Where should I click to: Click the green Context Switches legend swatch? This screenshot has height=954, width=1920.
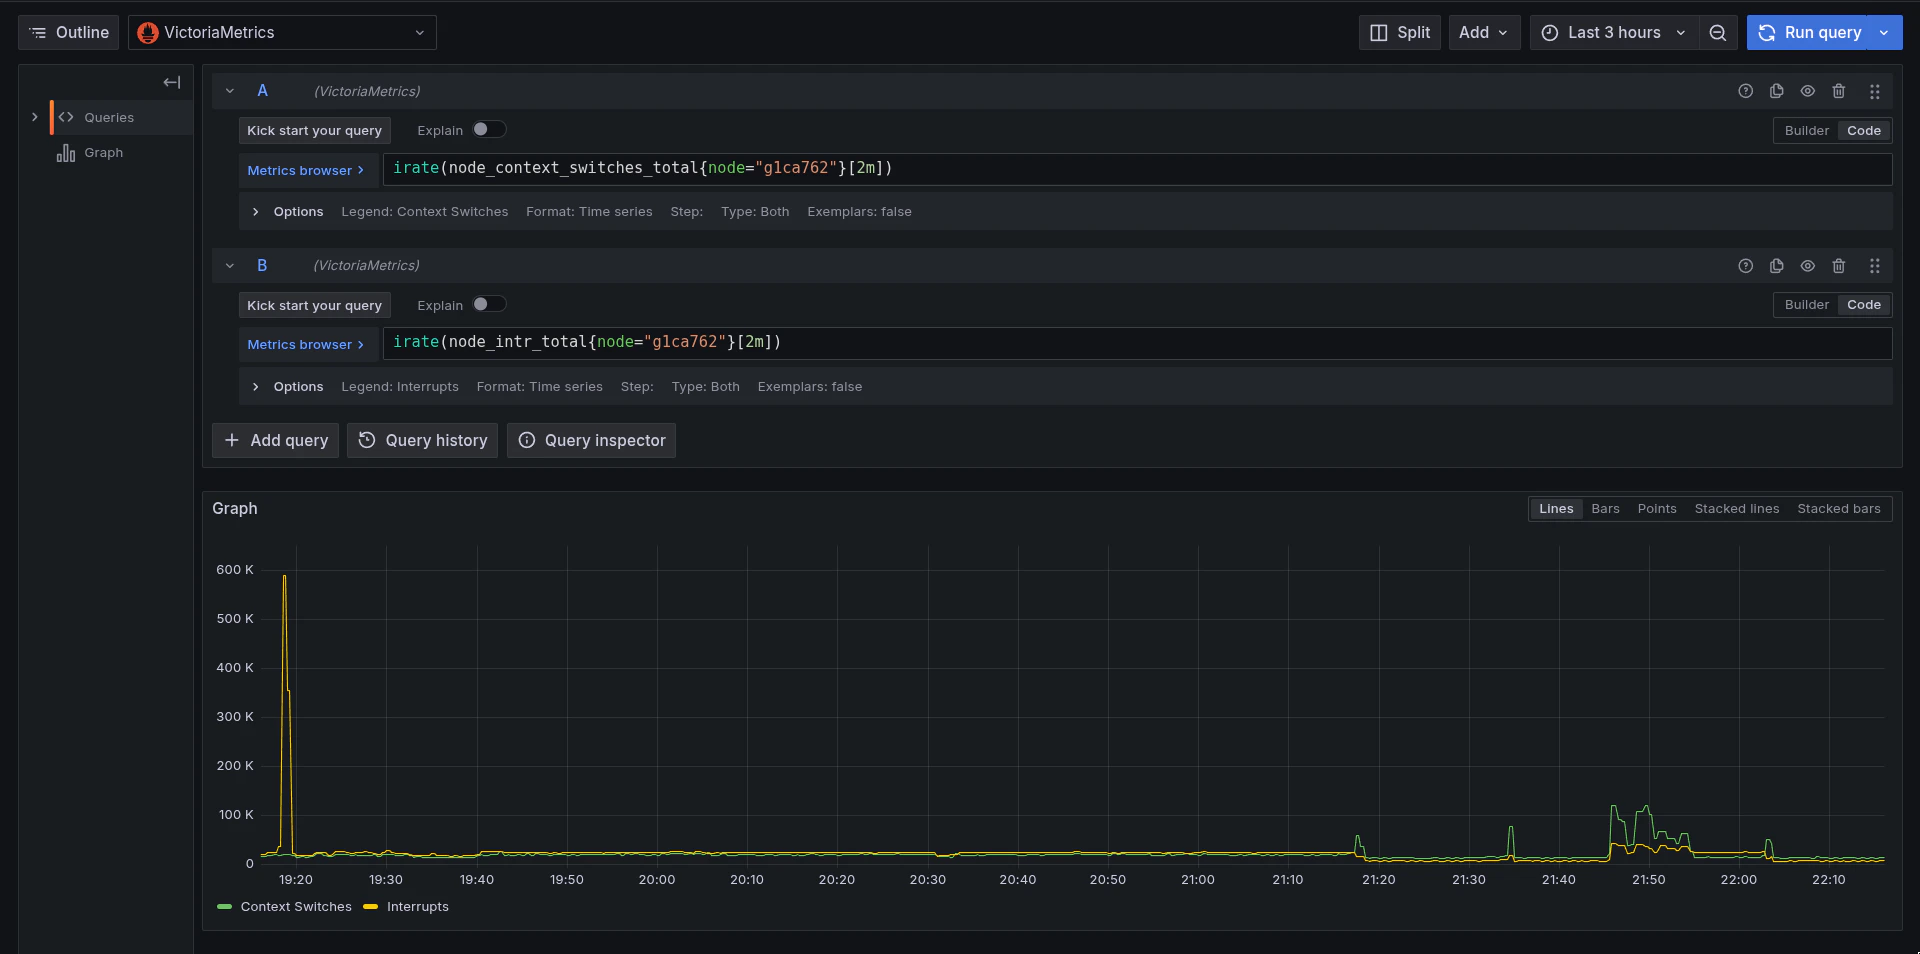[x=224, y=907]
